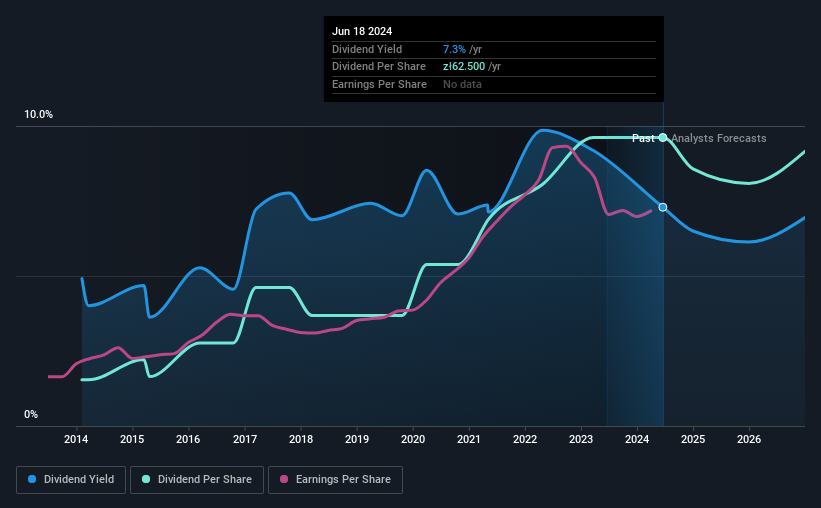Select the blue data point marker on Dividend Yield line
Viewport: 821px width, 508px height.
[663, 207]
